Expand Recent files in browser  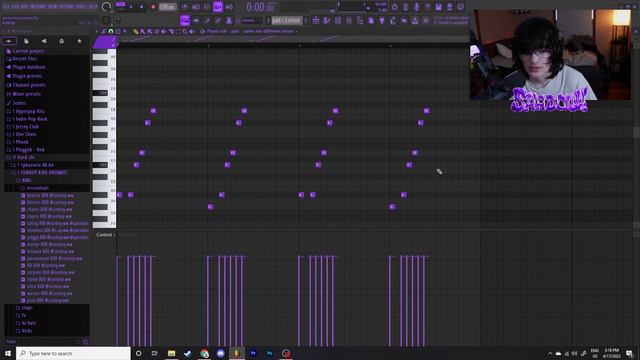point(22,59)
